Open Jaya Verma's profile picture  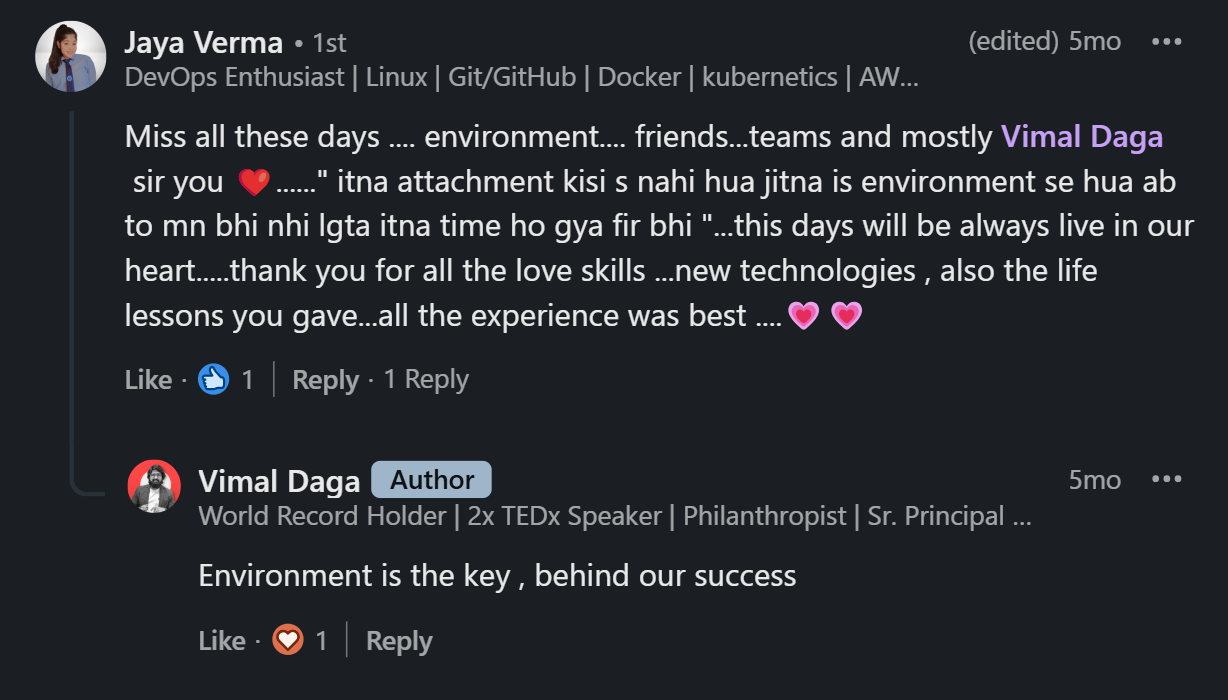[71, 56]
